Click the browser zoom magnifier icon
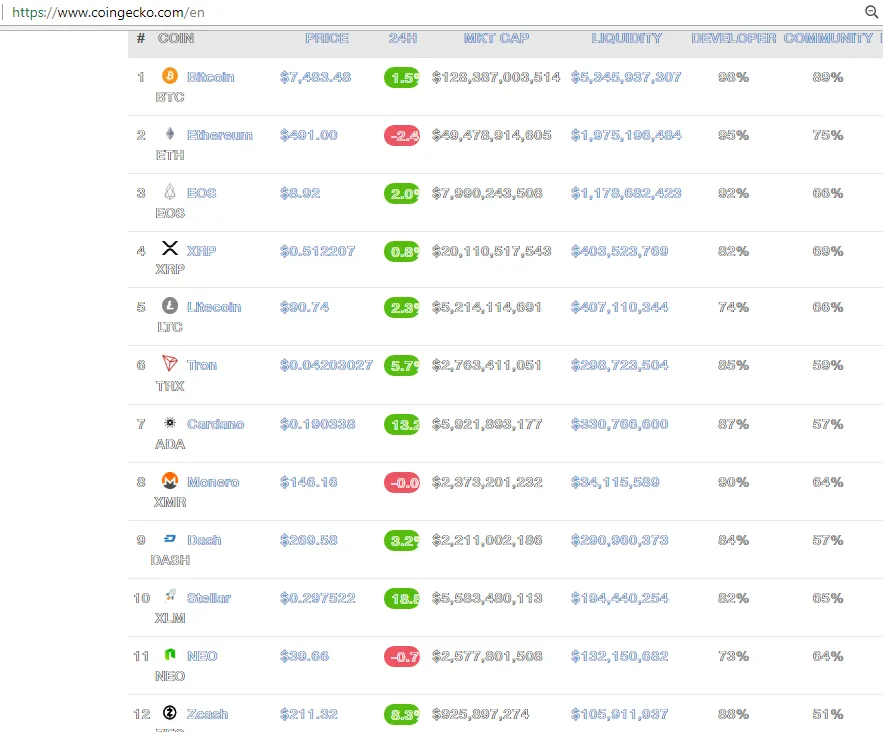The height and width of the screenshot is (732, 883). click(871, 12)
